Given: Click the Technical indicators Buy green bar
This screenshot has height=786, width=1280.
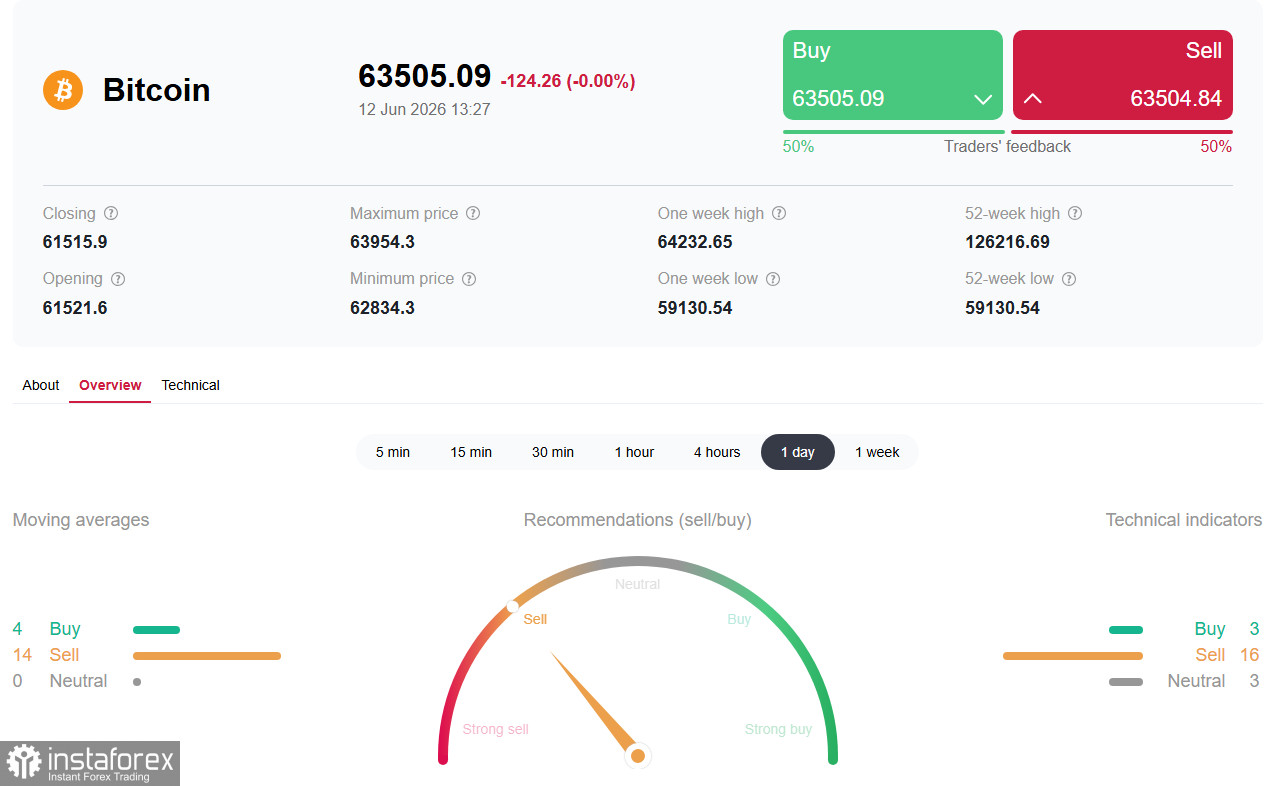Looking at the screenshot, I should point(1126,630).
